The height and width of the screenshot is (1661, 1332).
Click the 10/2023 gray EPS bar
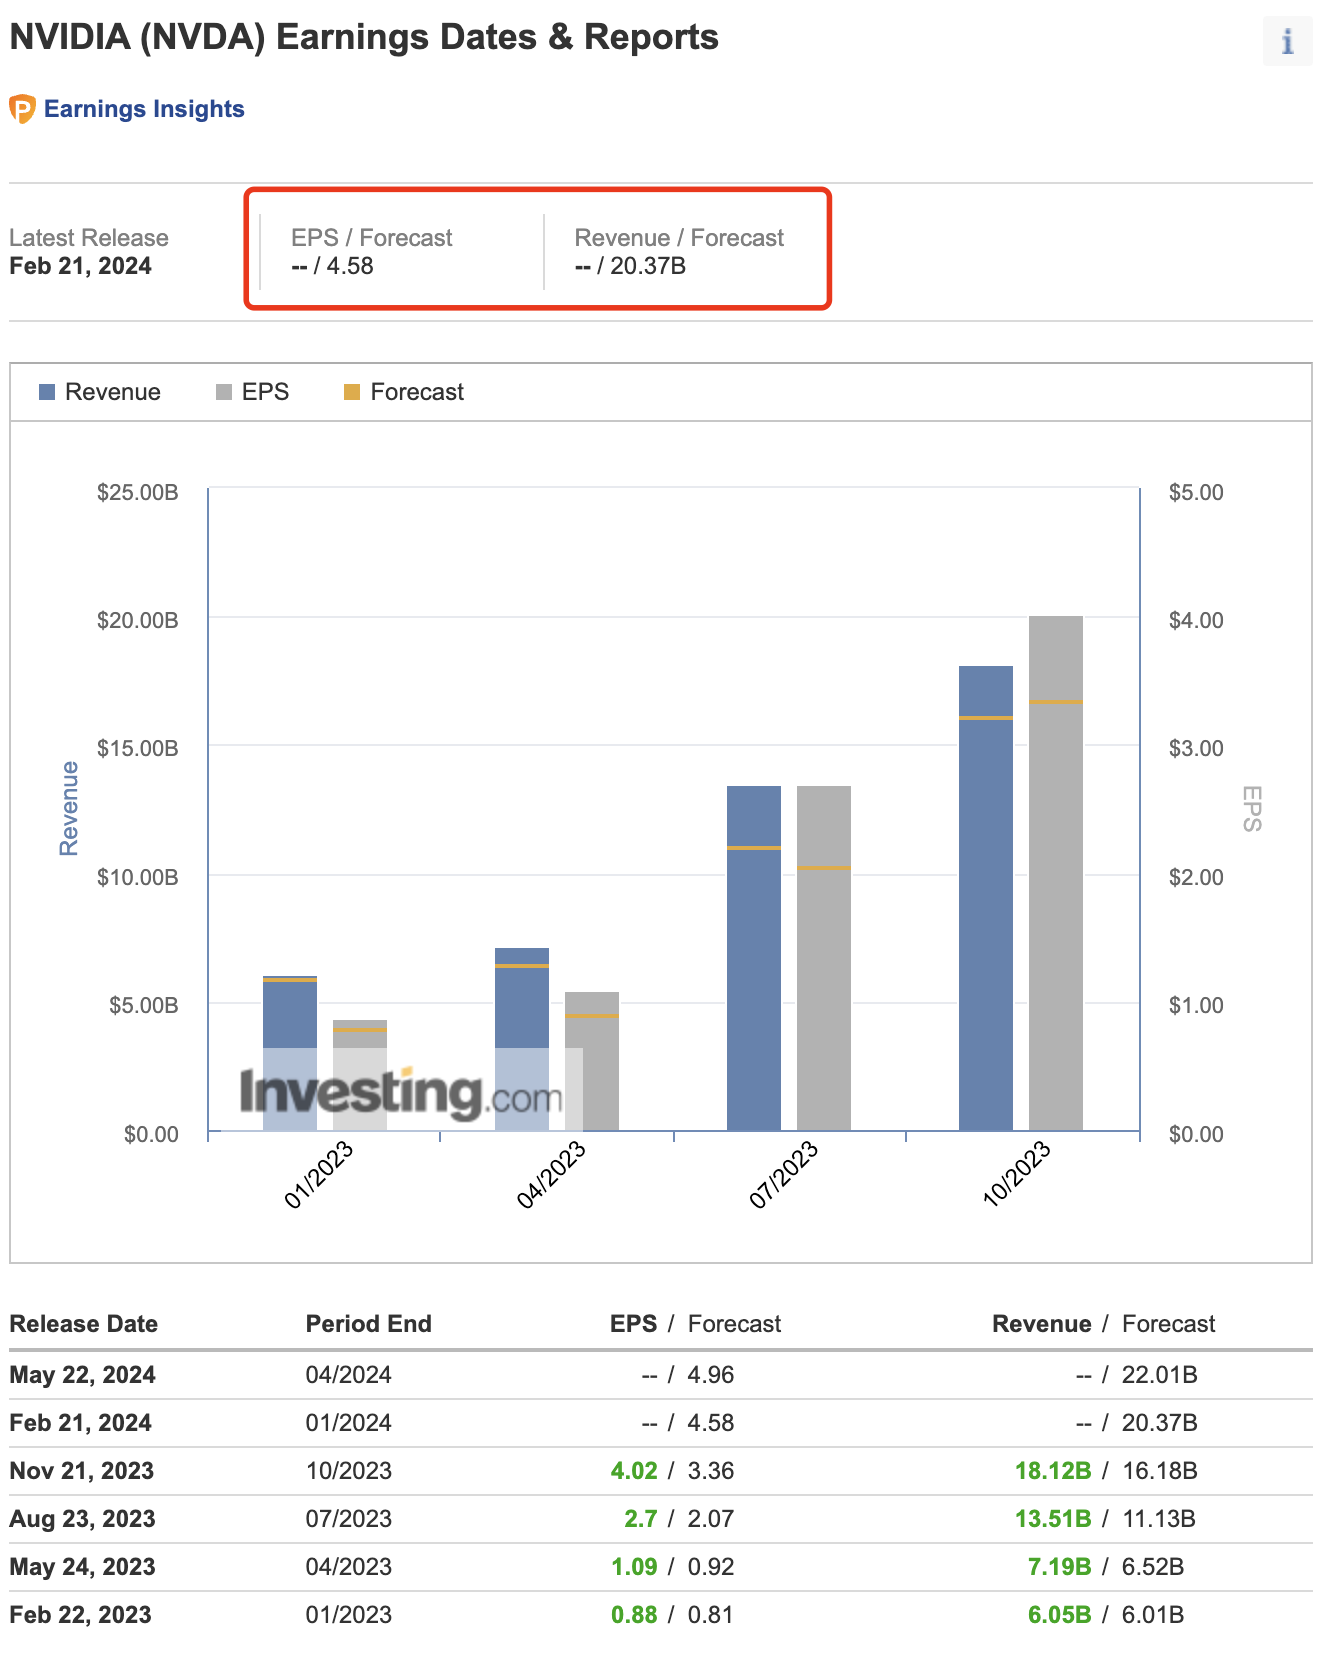1056,873
